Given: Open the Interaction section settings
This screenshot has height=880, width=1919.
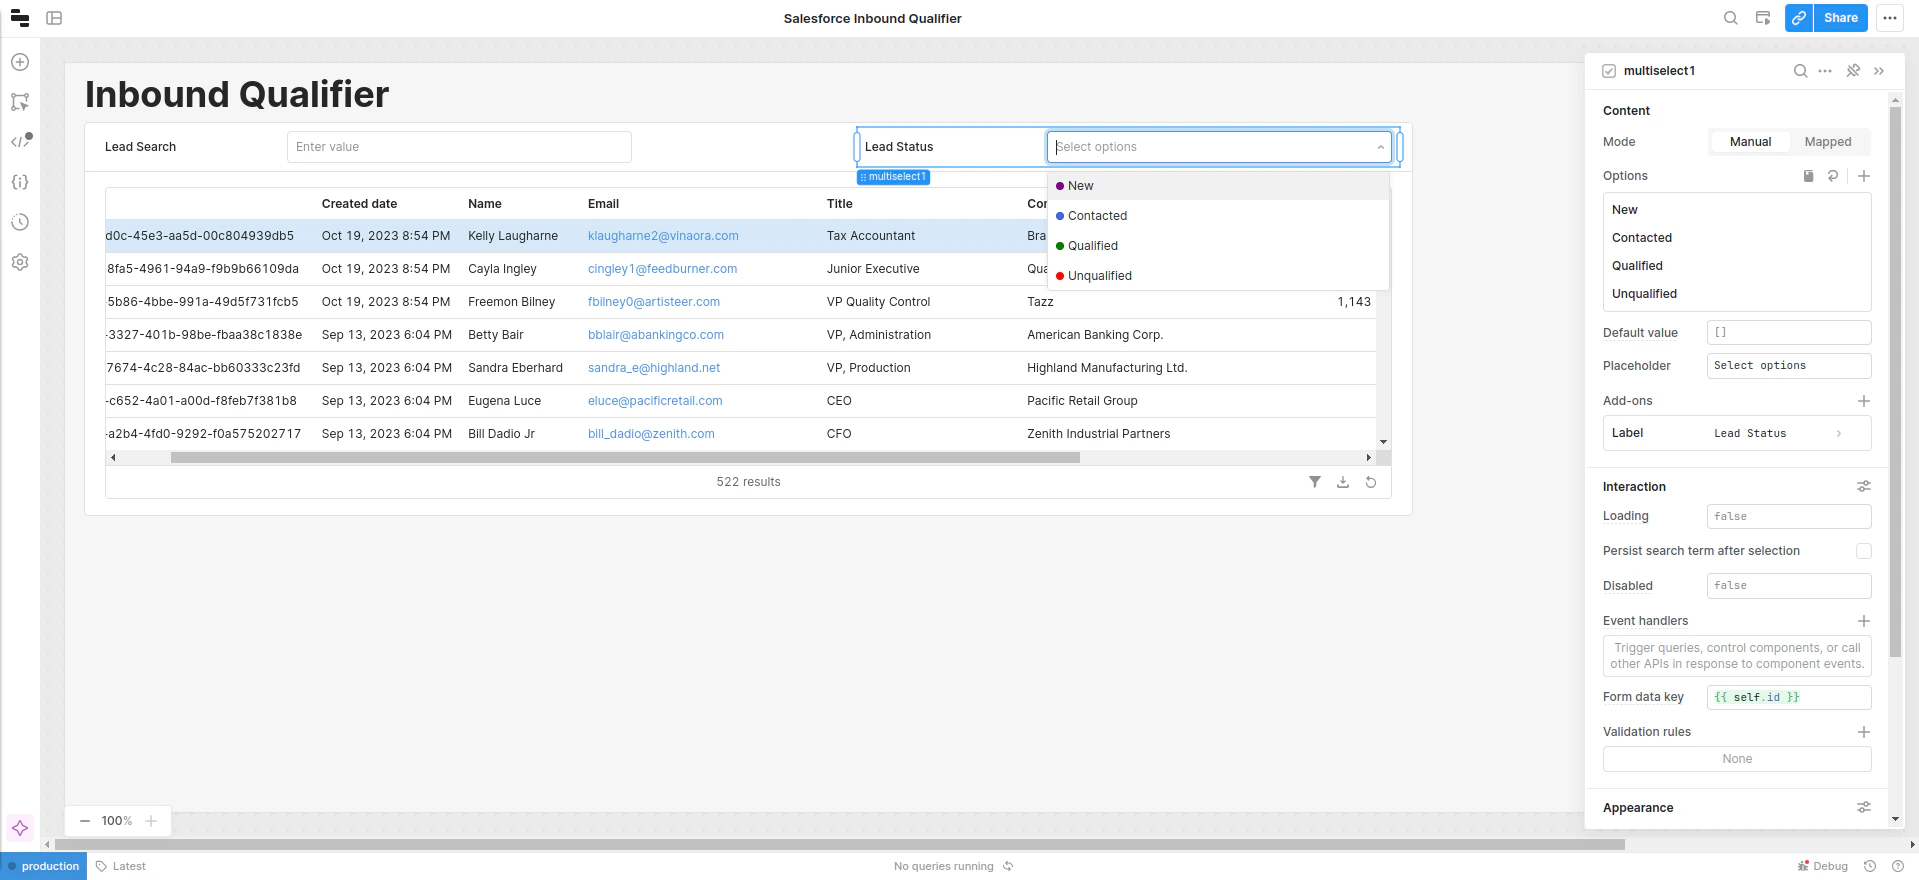Looking at the screenshot, I should (1864, 487).
